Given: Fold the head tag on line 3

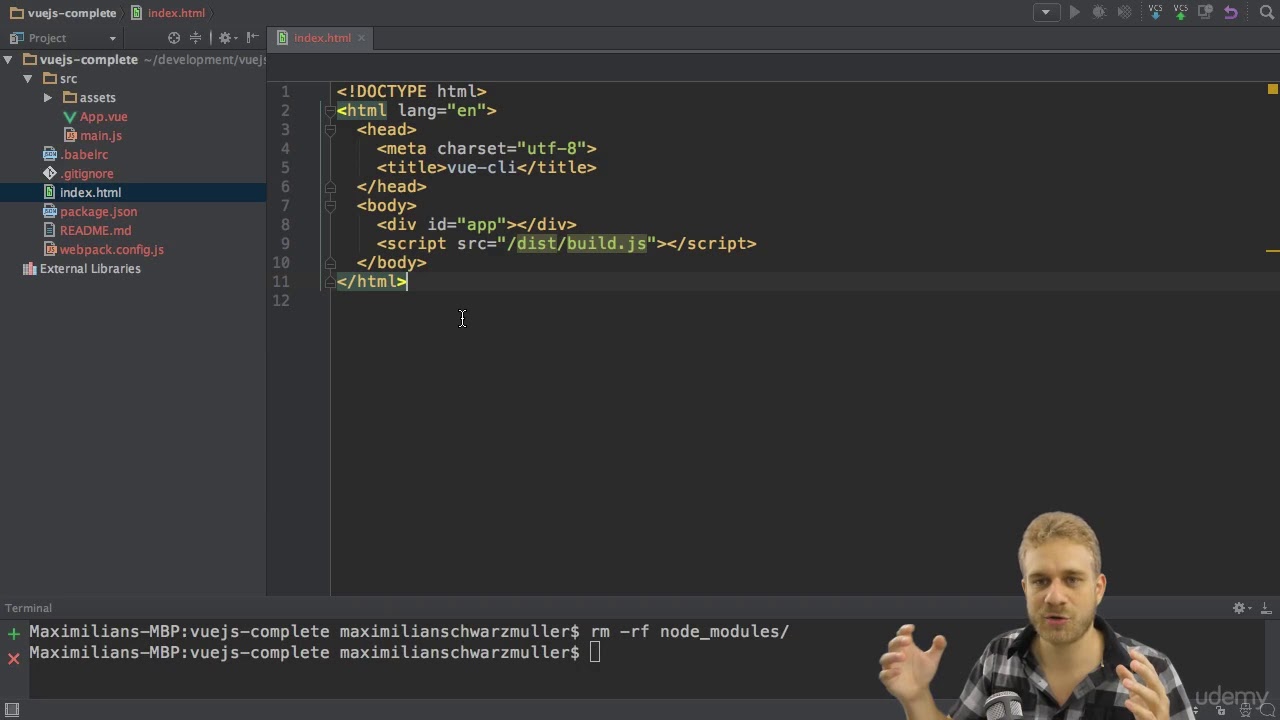Looking at the screenshot, I should point(329,130).
